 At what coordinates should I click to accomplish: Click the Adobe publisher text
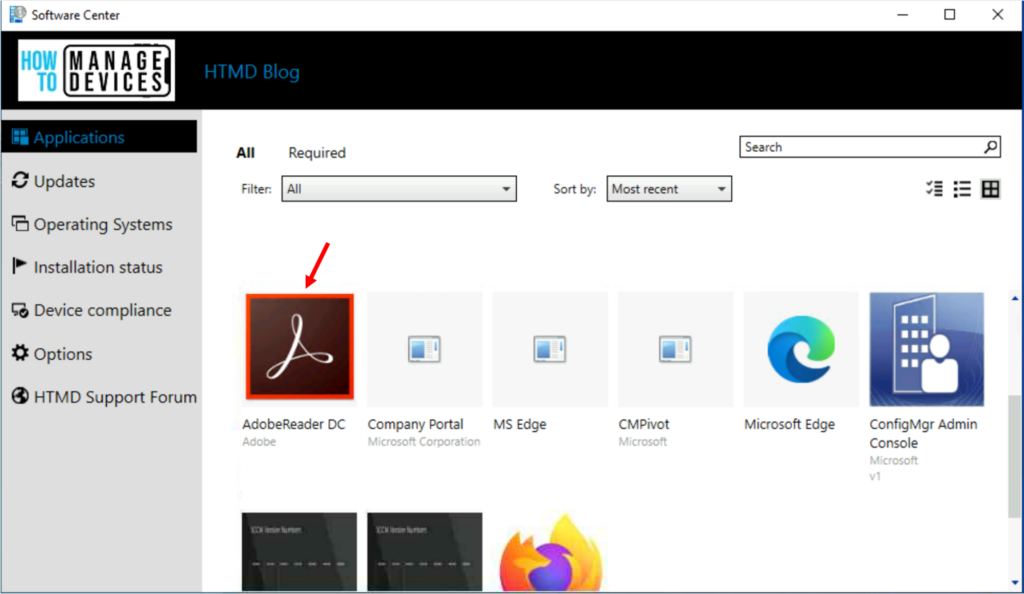(259, 442)
